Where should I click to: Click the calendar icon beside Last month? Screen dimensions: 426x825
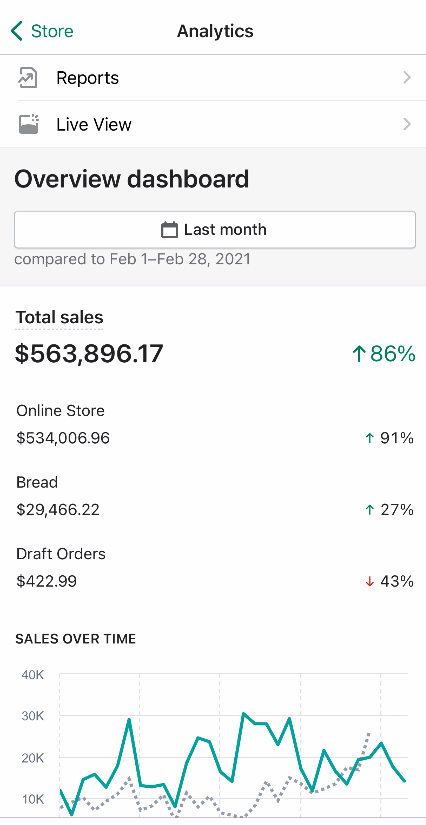pyautogui.click(x=169, y=230)
